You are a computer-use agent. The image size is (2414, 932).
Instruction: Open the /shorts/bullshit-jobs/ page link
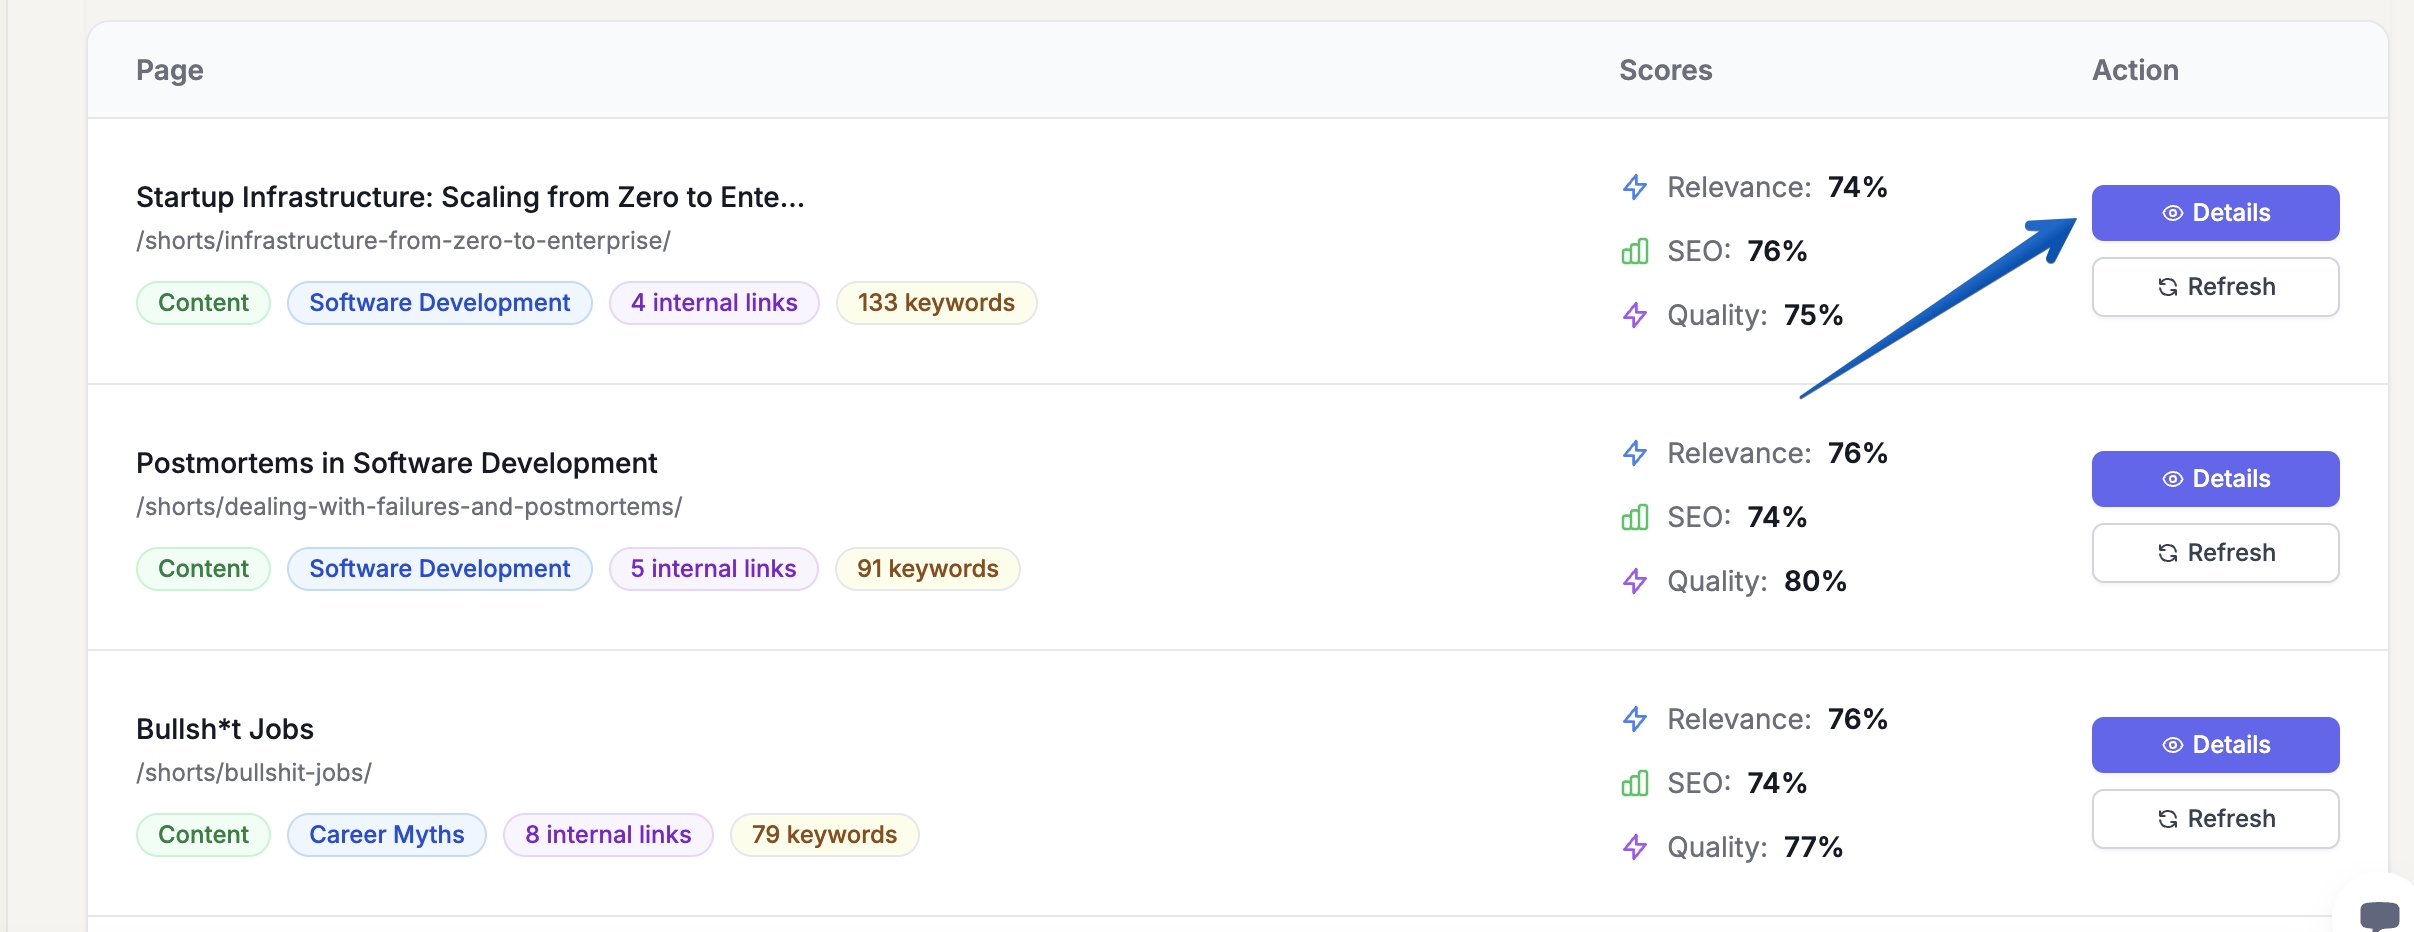253,772
